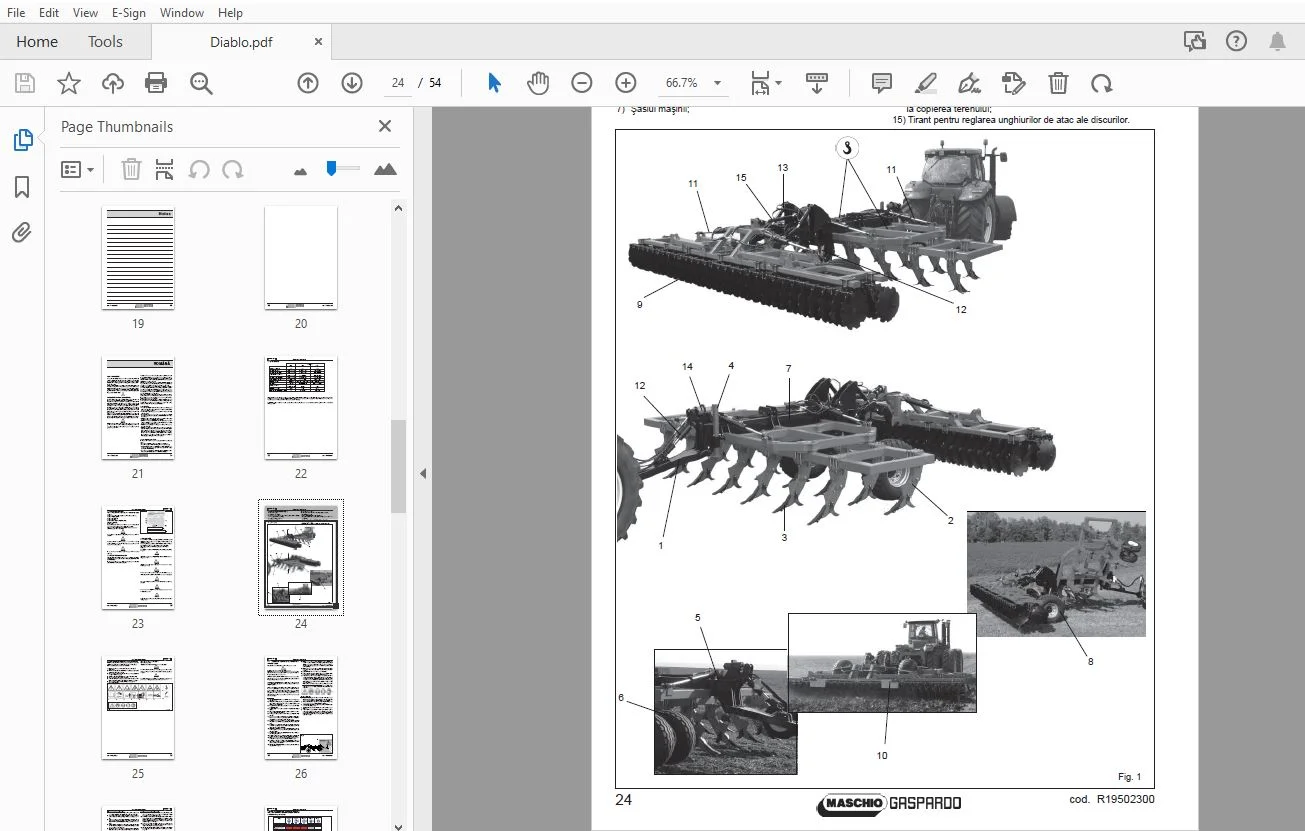The image size is (1305, 831).
Task: Zoom out with the minus icon
Action: (582, 83)
